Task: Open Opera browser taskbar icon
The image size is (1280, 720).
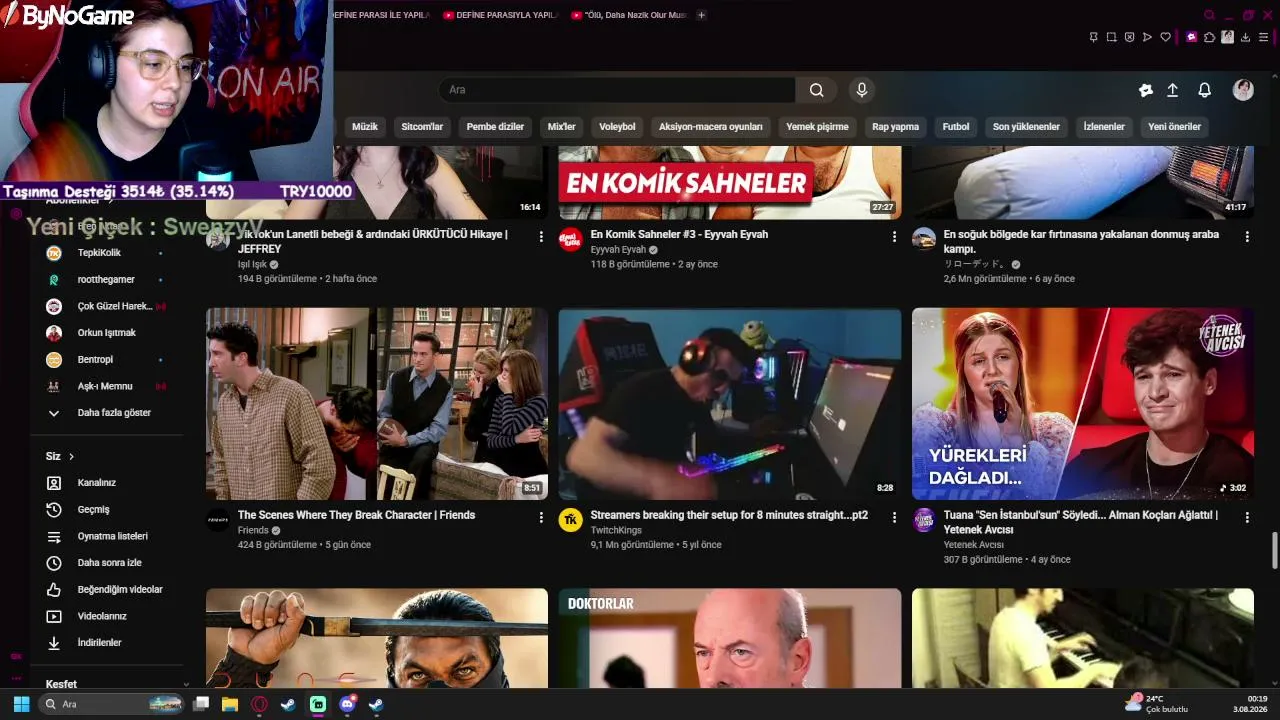Action: point(260,704)
